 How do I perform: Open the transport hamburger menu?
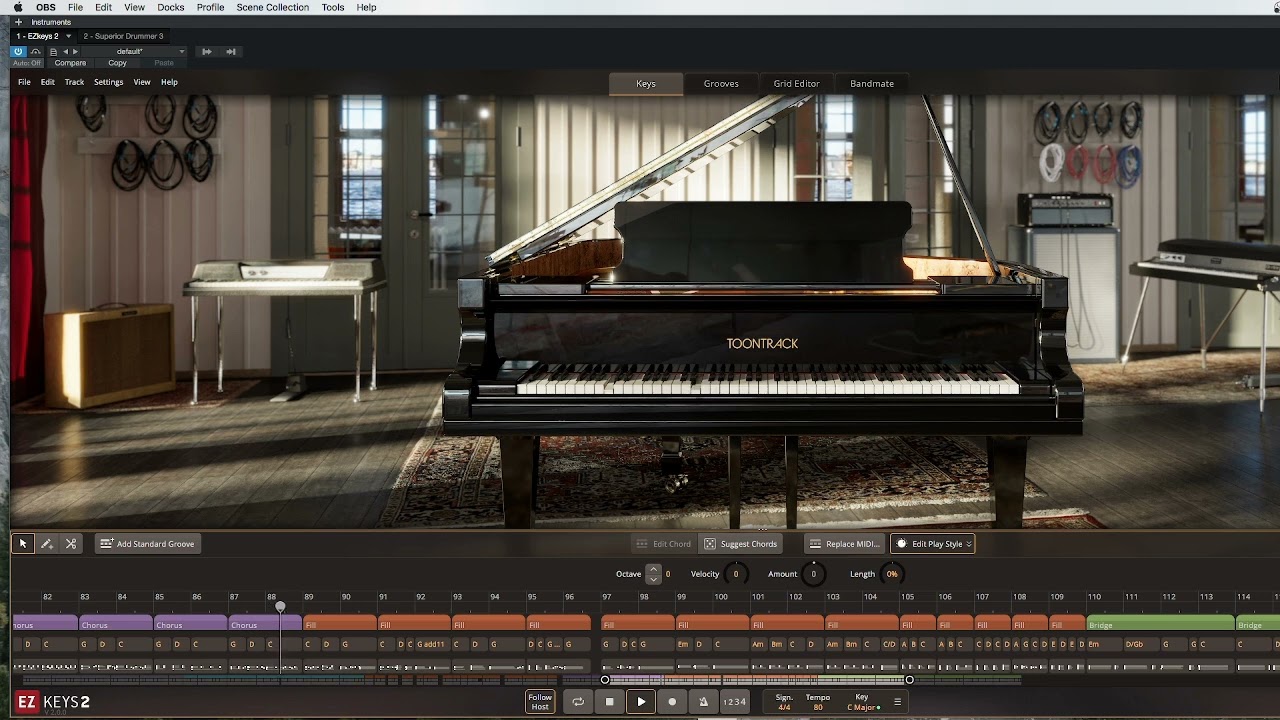click(x=897, y=702)
